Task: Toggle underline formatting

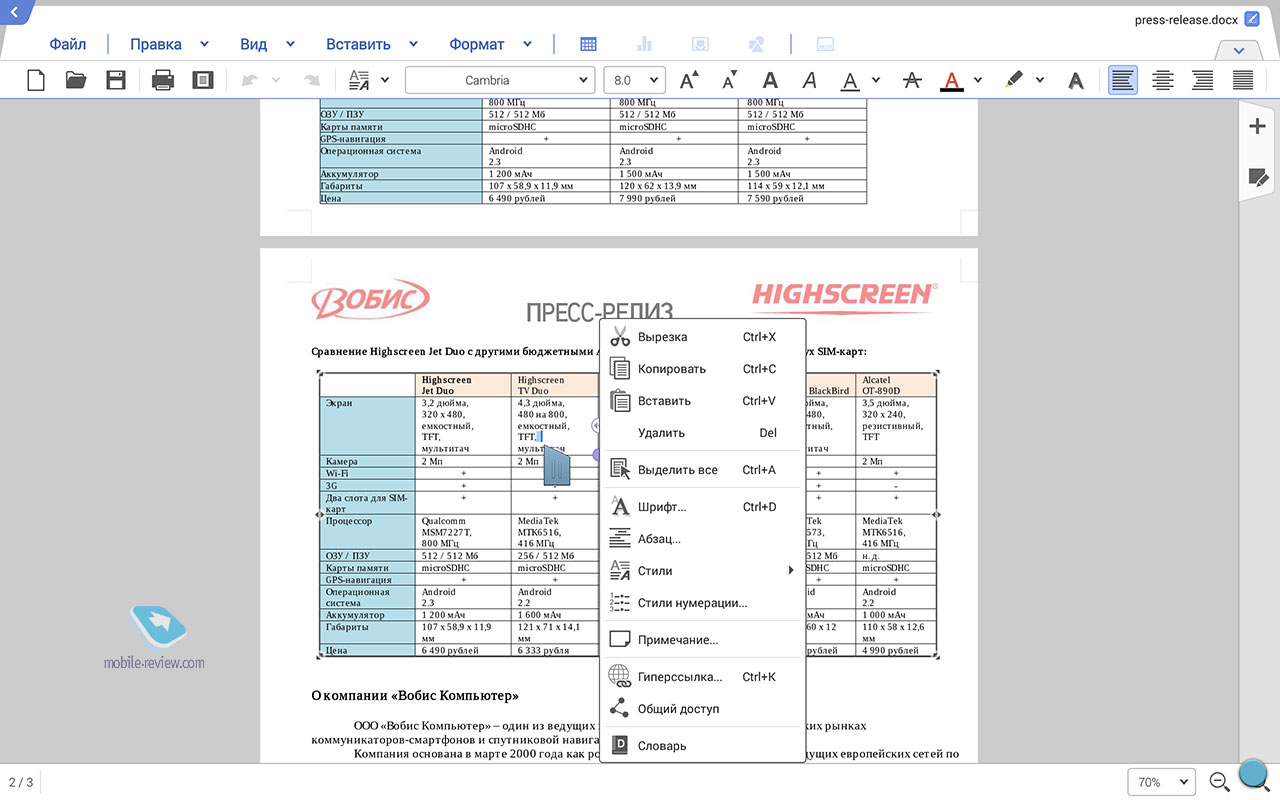Action: pos(850,81)
